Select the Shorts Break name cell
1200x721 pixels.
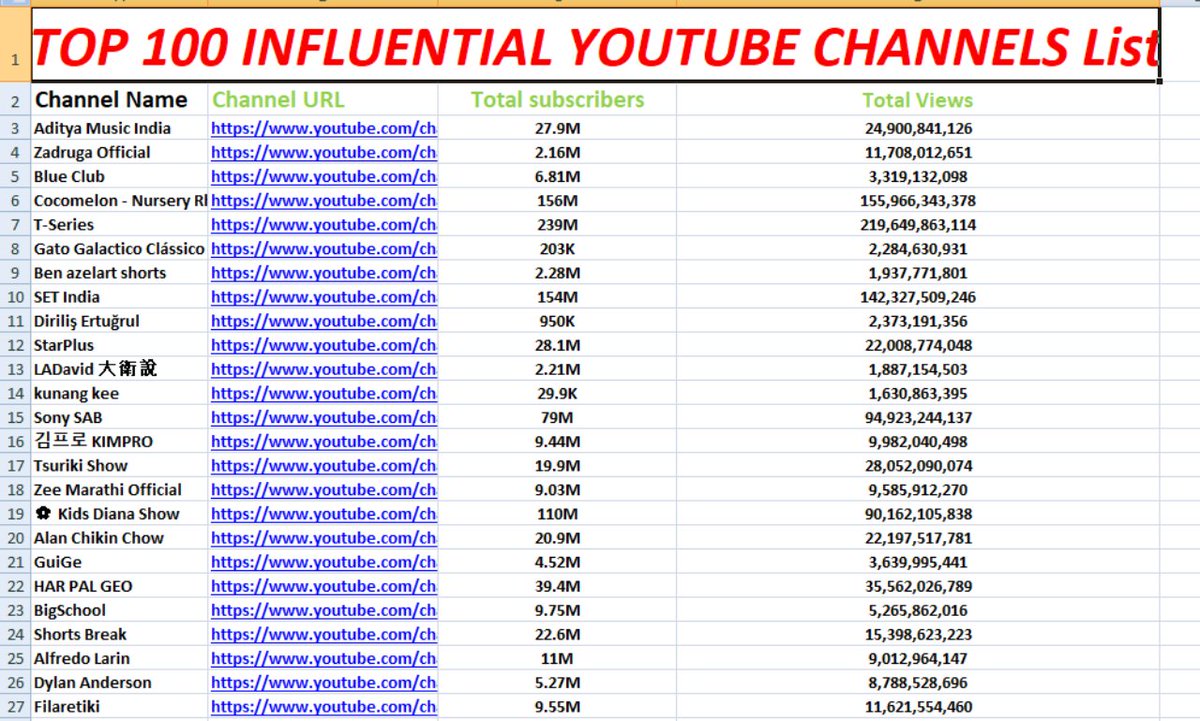click(119, 634)
